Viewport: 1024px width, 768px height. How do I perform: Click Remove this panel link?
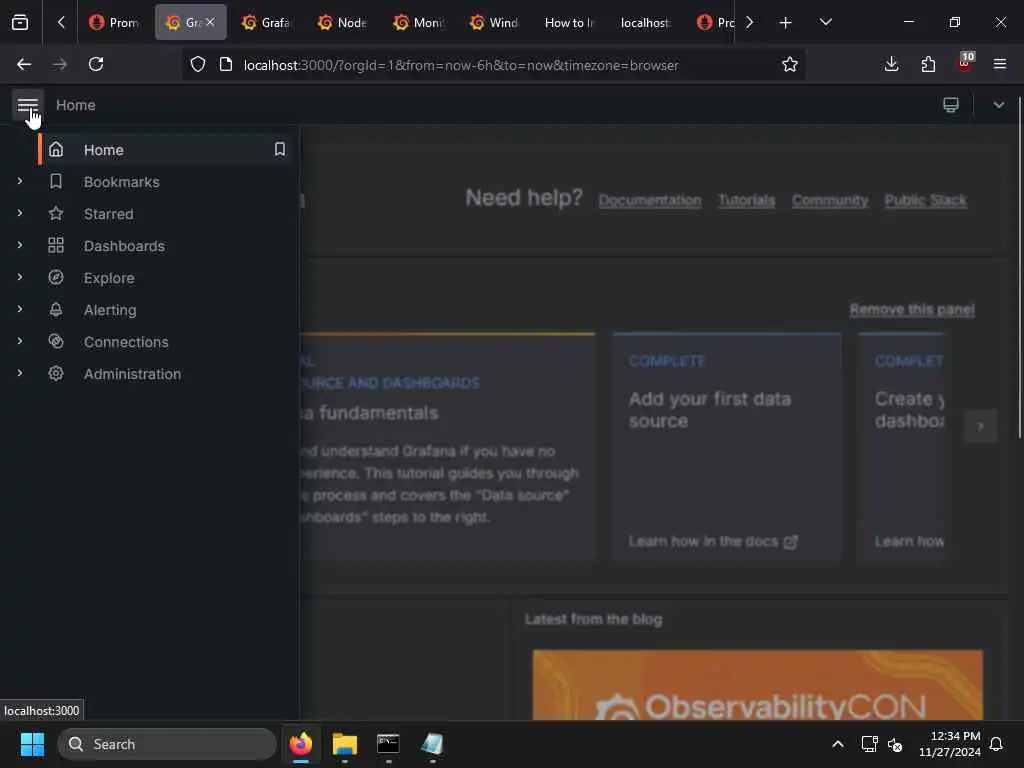point(912,310)
